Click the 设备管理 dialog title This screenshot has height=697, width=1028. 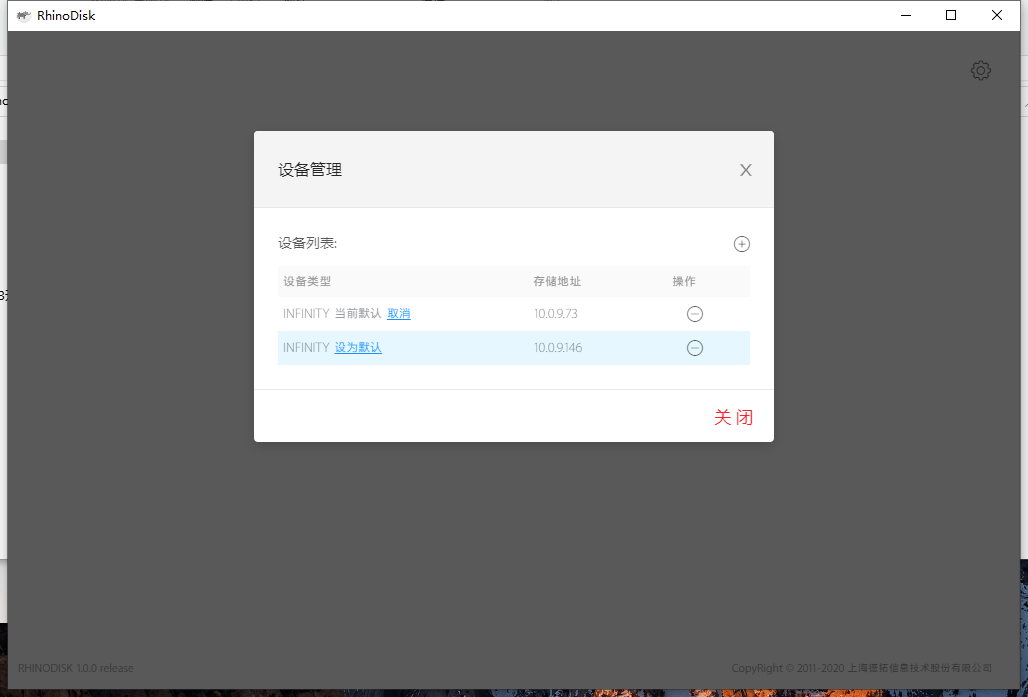point(310,170)
